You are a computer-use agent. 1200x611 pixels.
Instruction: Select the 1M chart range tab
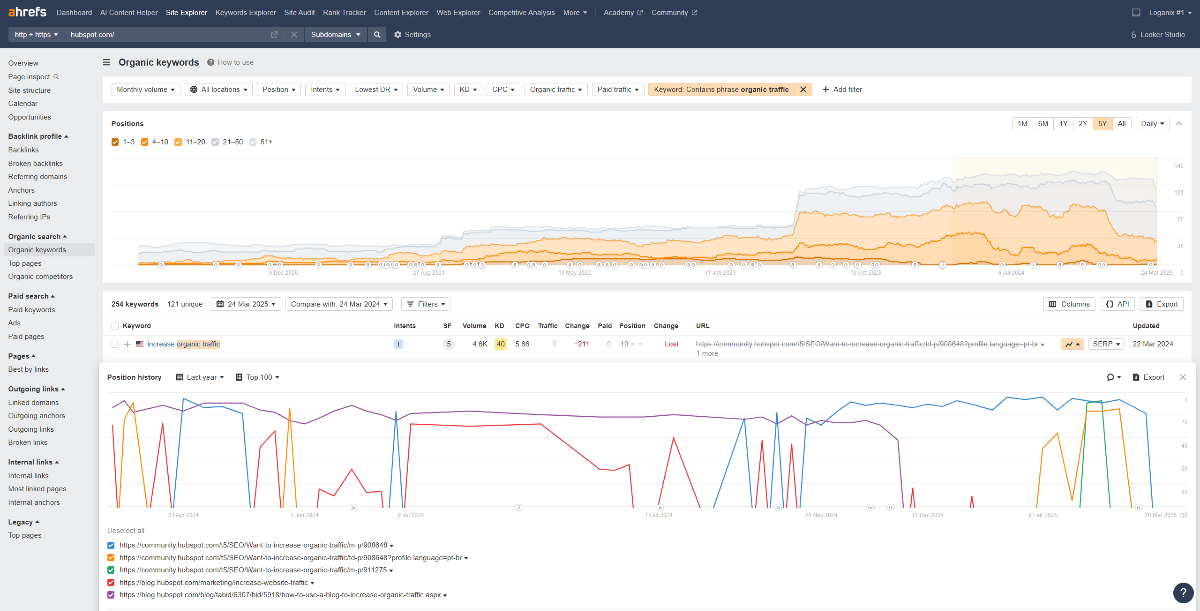click(x=1022, y=123)
